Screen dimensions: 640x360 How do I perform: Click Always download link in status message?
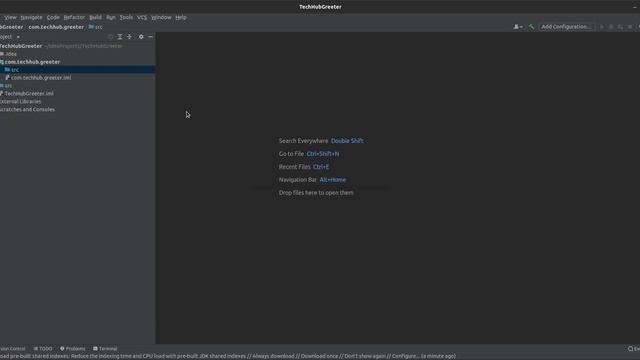tap(273, 356)
